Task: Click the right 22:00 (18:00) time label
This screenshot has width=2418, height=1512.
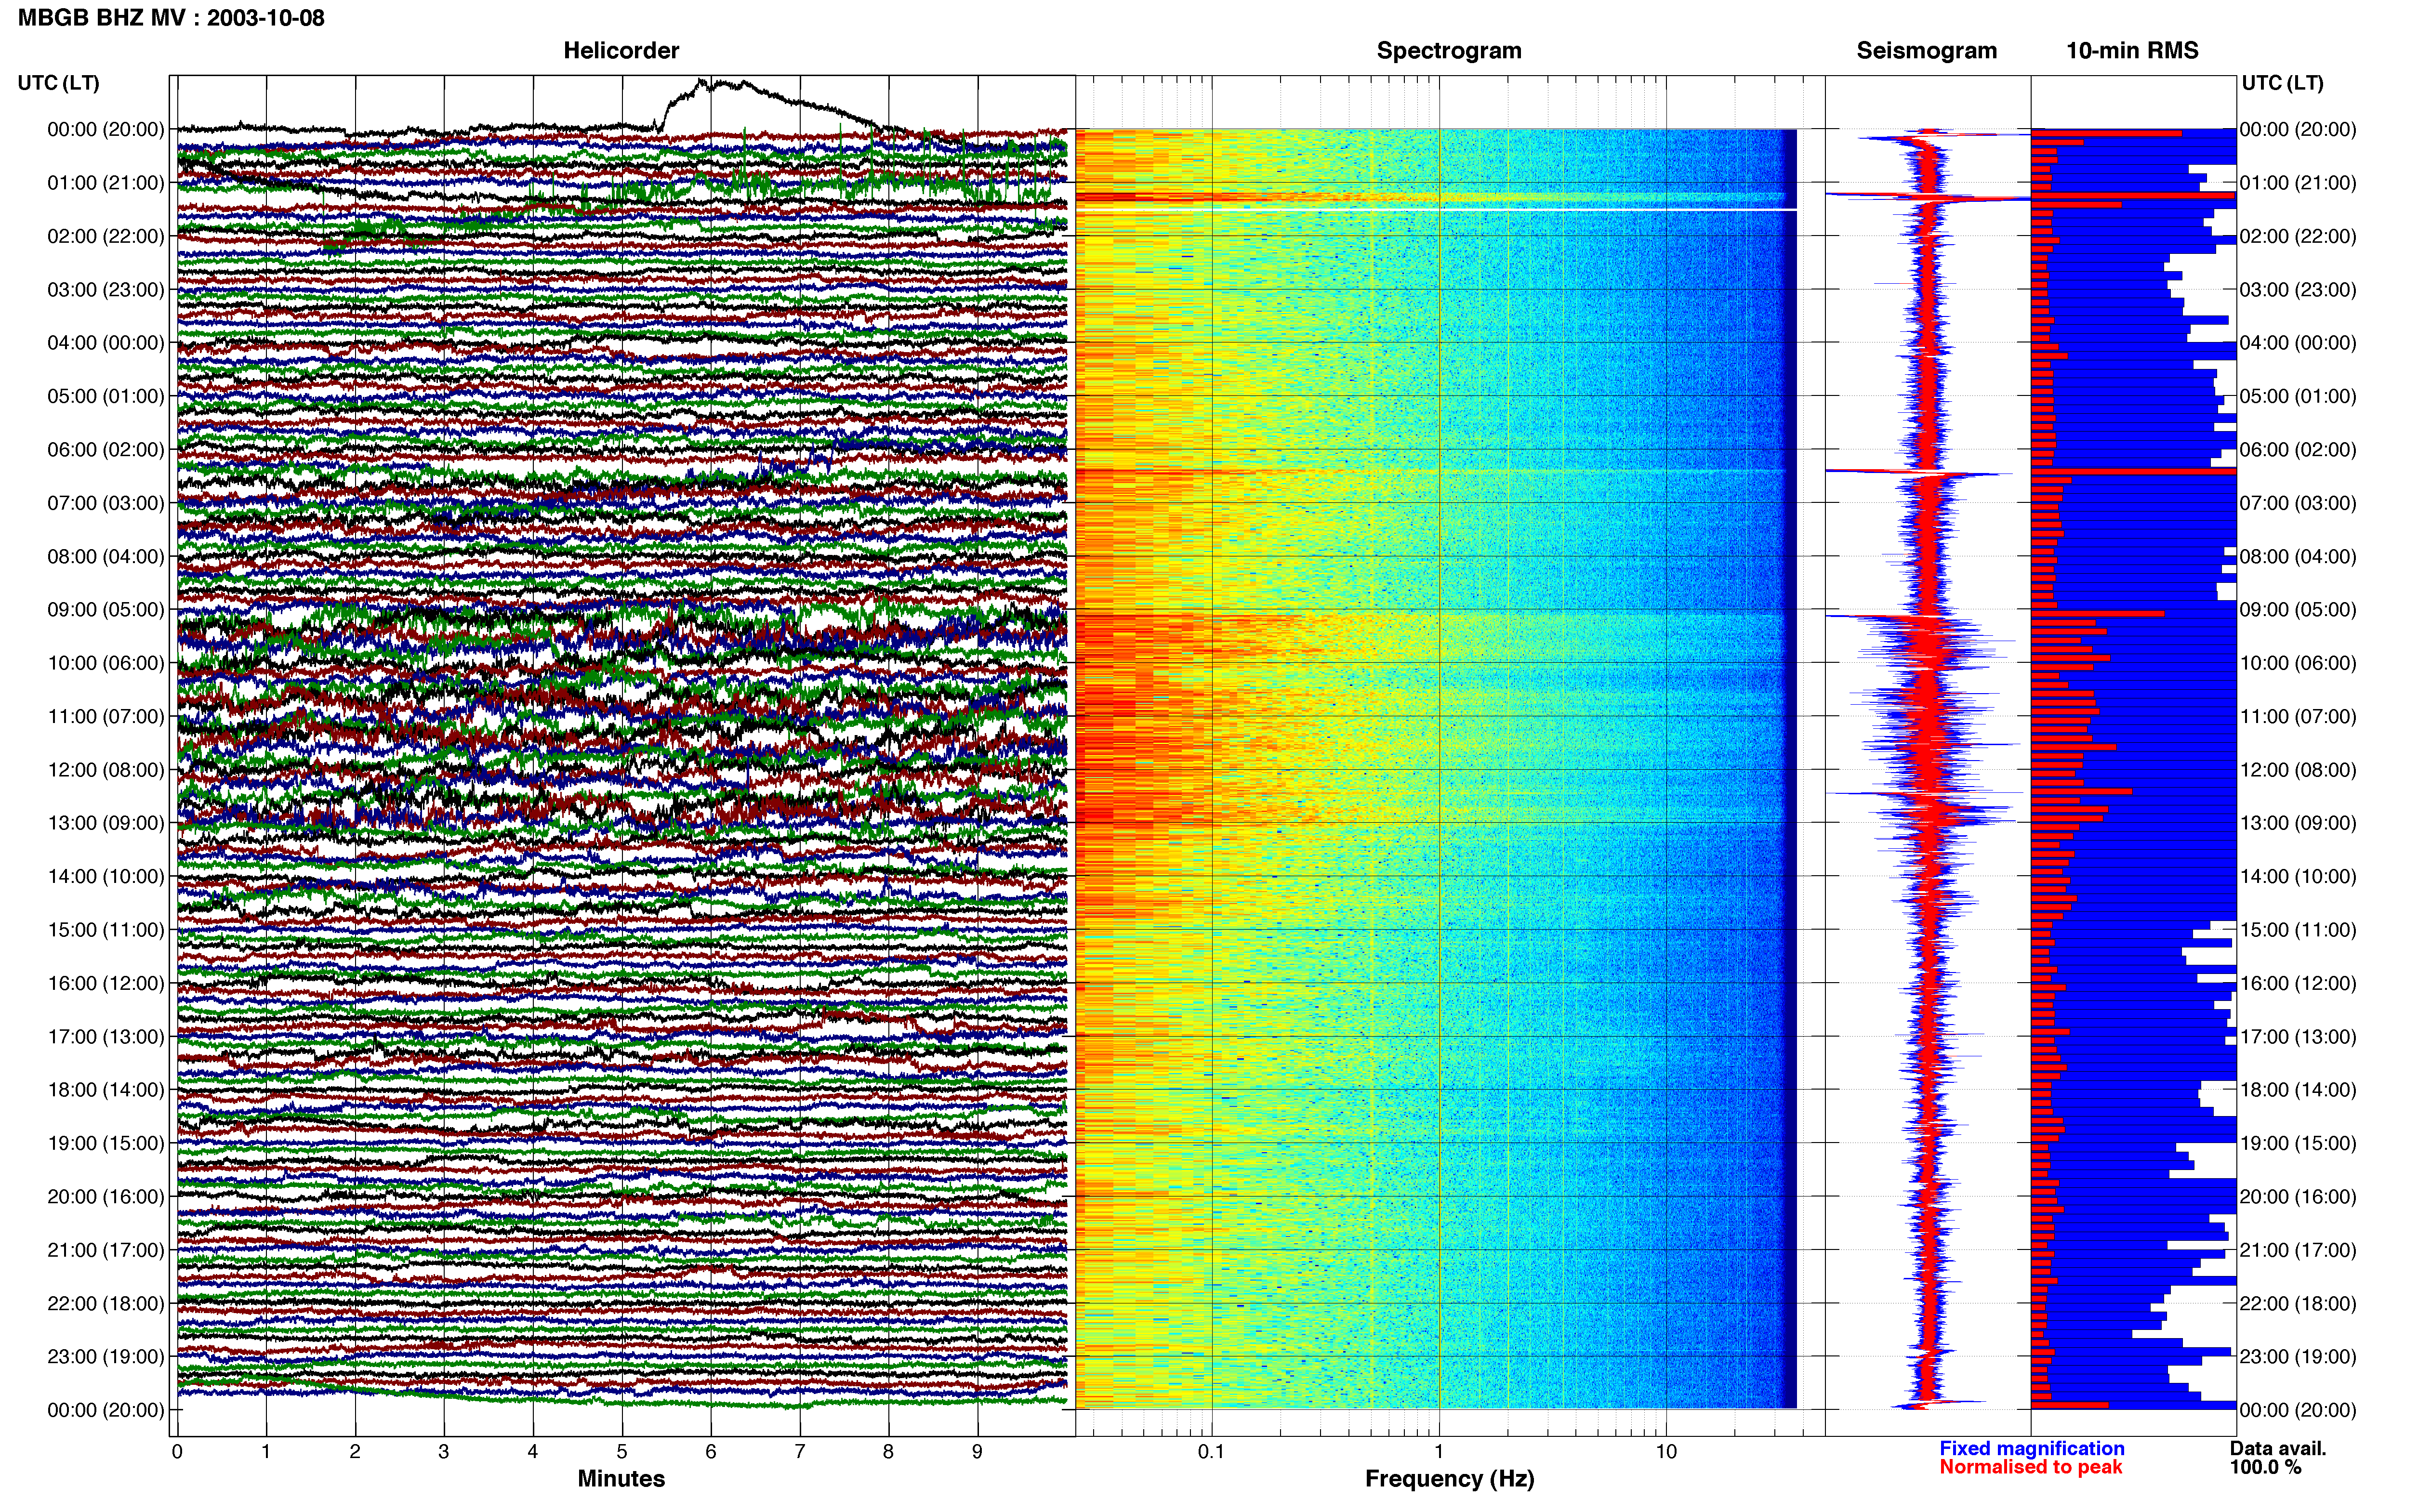Action: point(2298,1303)
